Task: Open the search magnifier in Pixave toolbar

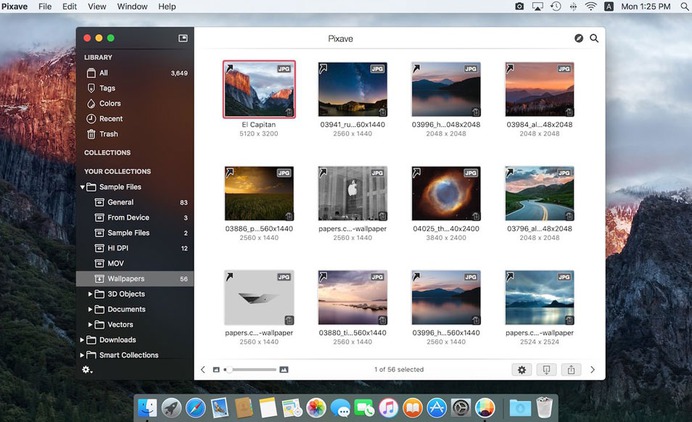Action: point(594,39)
